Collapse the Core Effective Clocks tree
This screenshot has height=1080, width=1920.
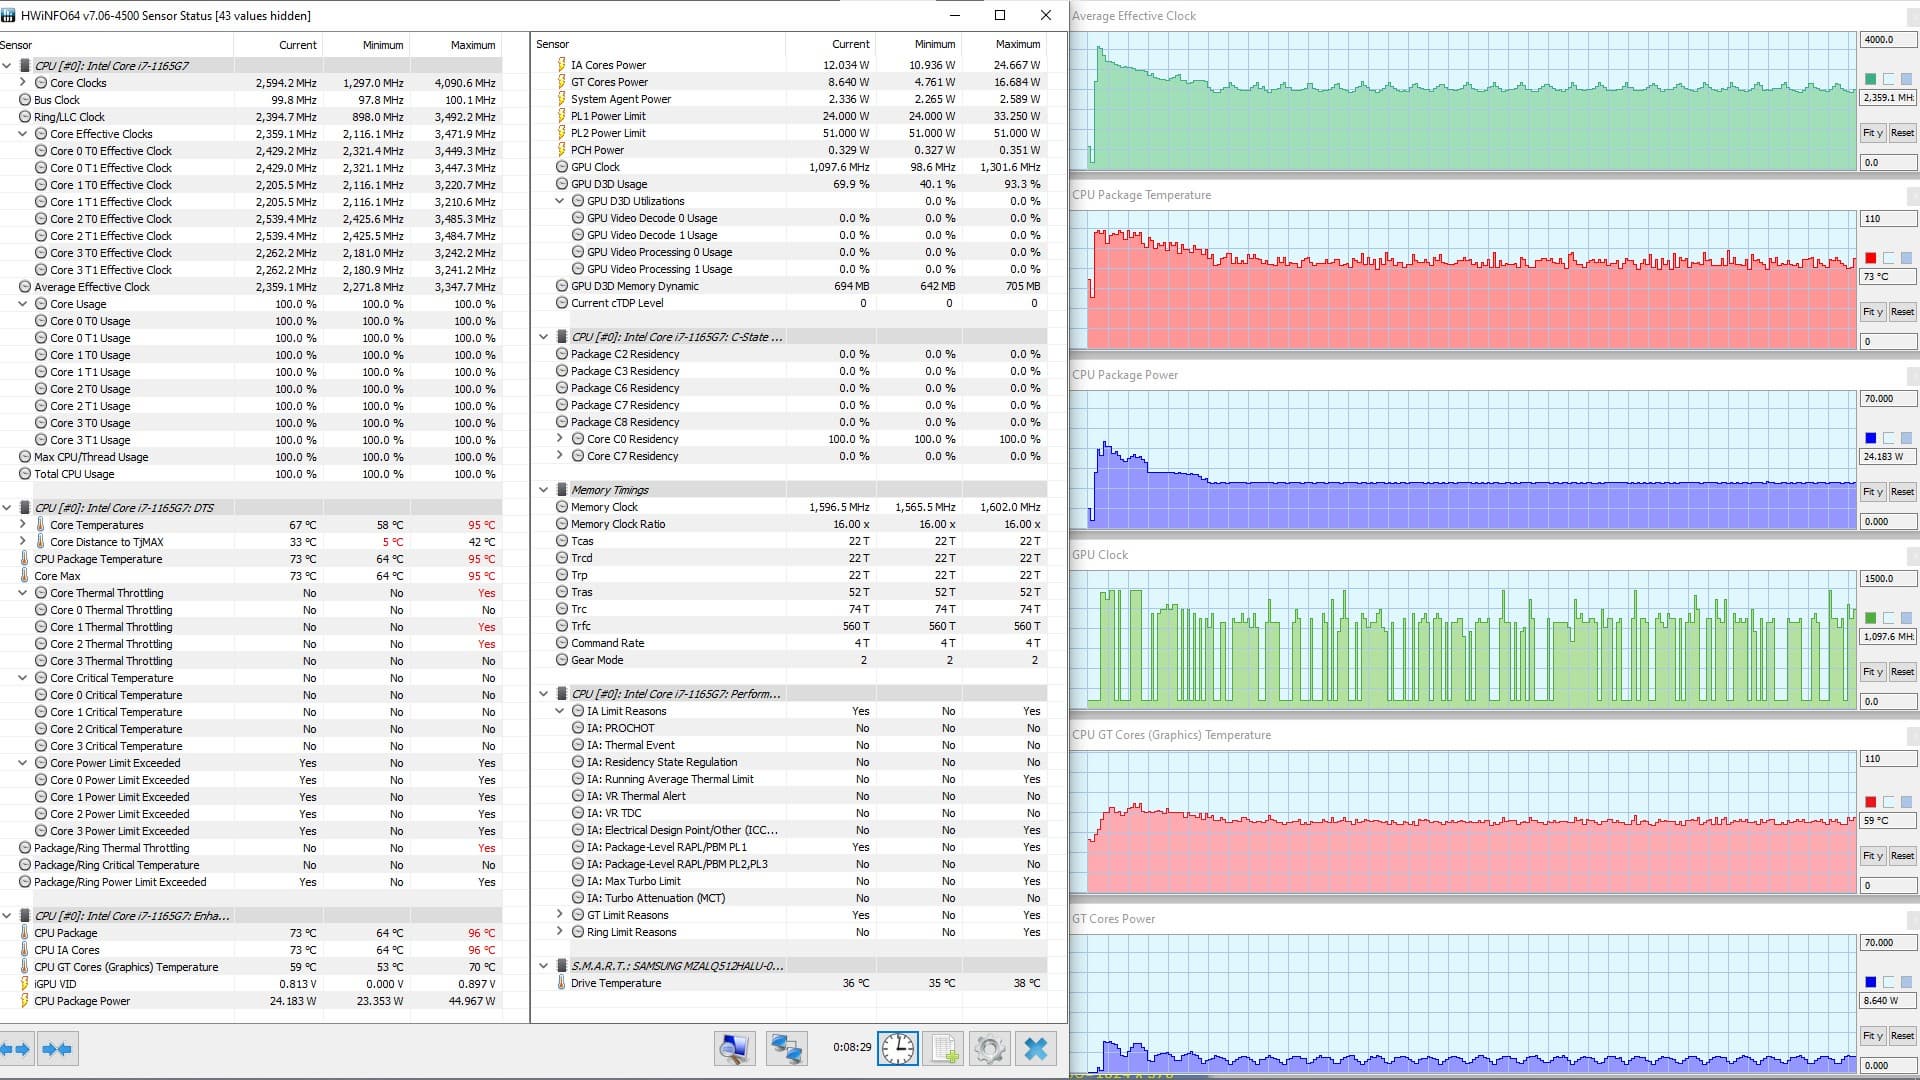coord(23,134)
